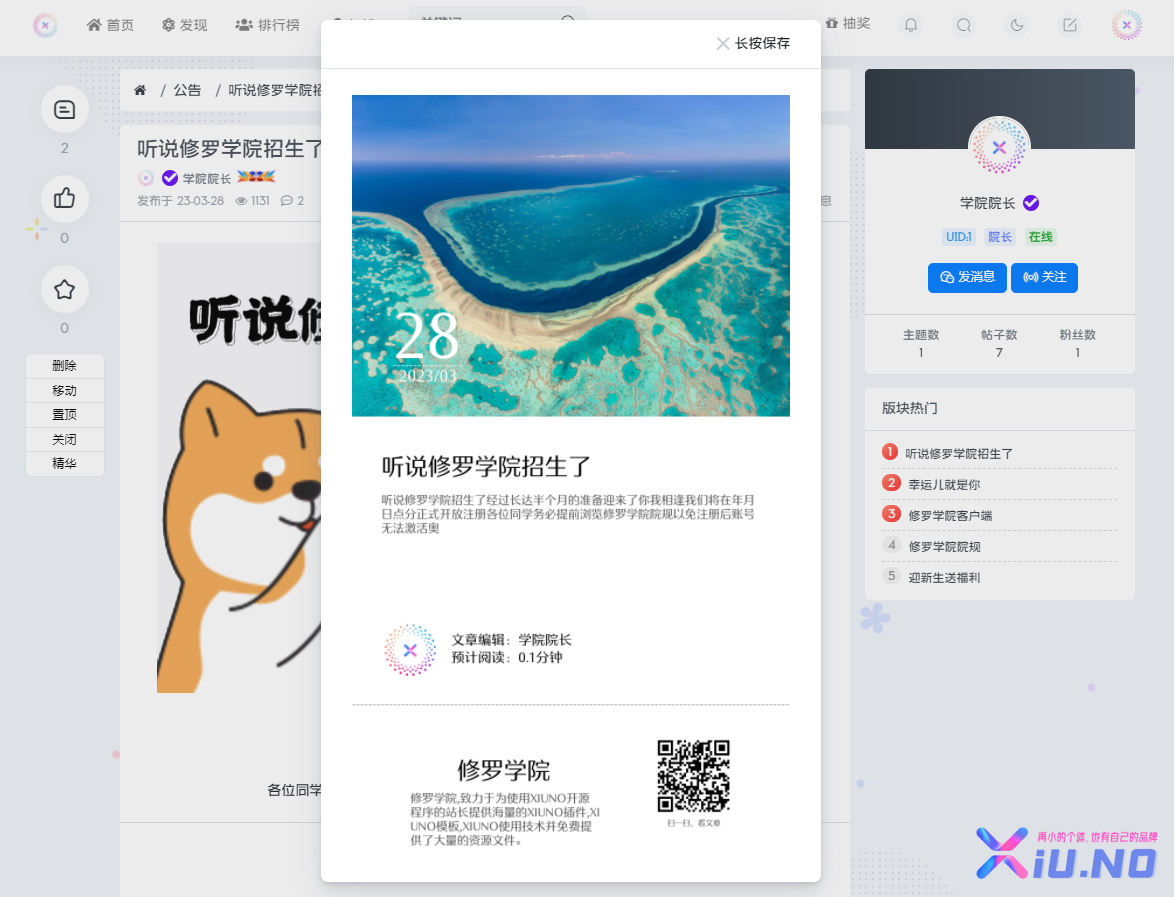Viewport: 1174px width, 897px height.
Task: Click the poster cover image
Action: click(571, 255)
